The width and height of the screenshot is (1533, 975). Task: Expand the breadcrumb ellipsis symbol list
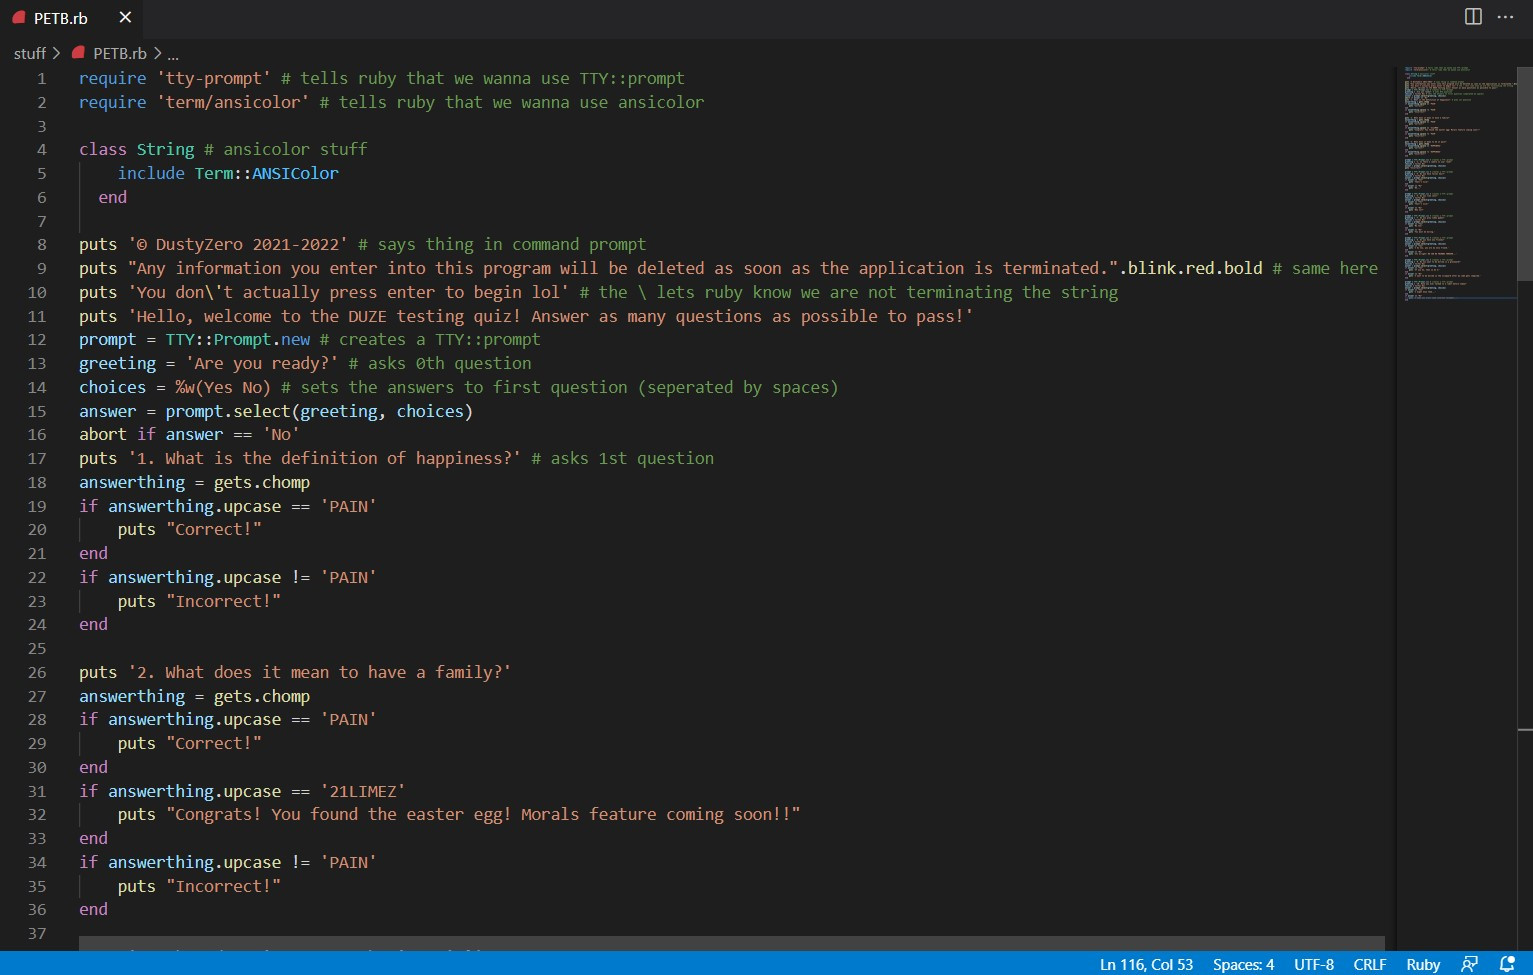(x=173, y=54)
